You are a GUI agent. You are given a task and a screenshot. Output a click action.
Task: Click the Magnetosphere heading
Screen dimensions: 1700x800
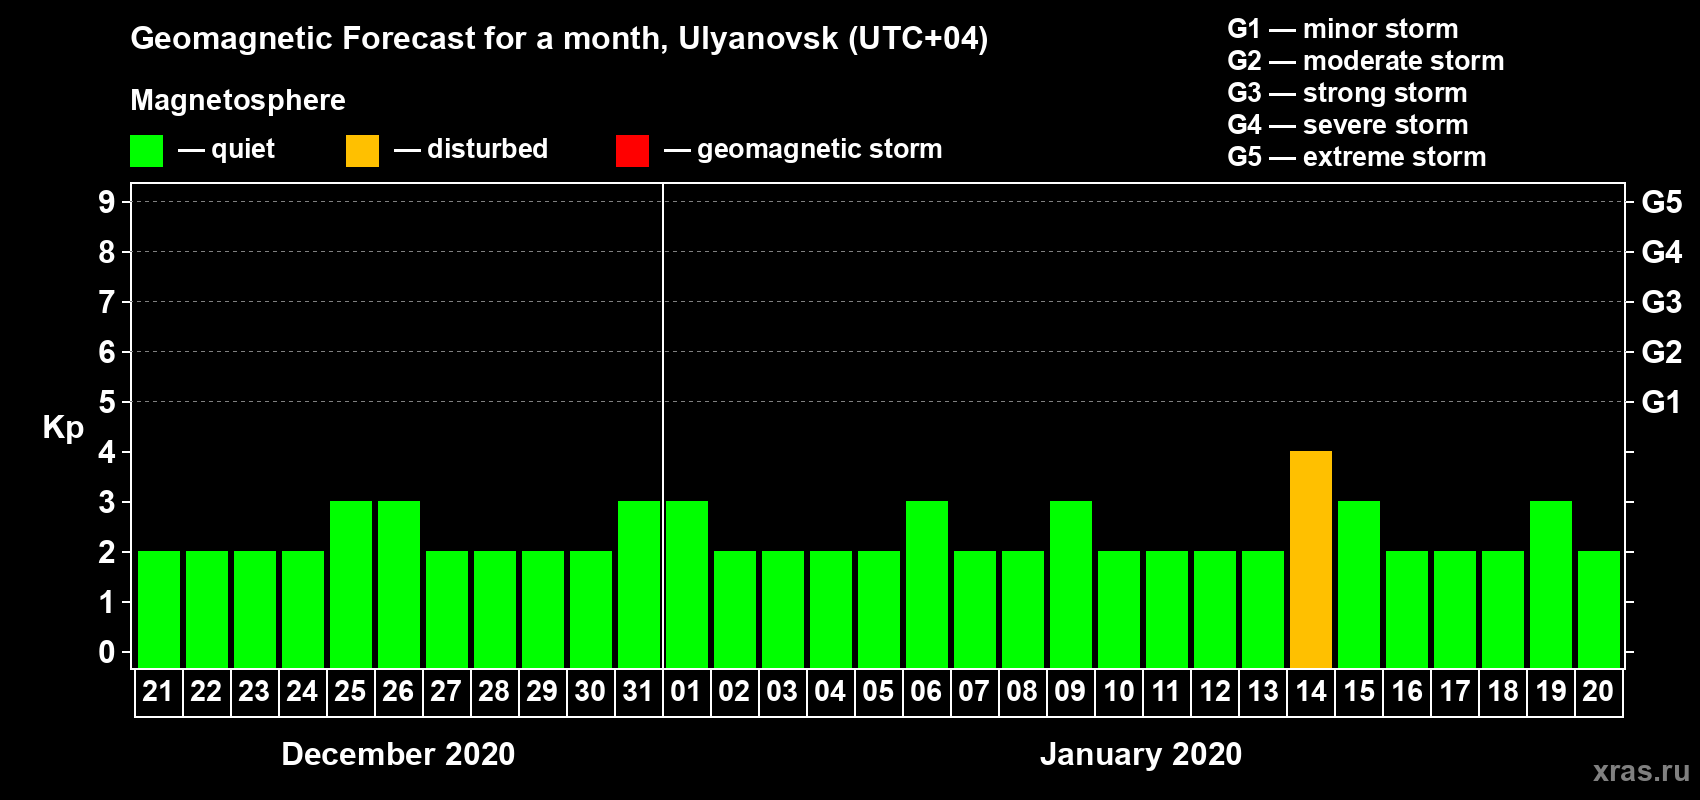click(x=238, y=100)
